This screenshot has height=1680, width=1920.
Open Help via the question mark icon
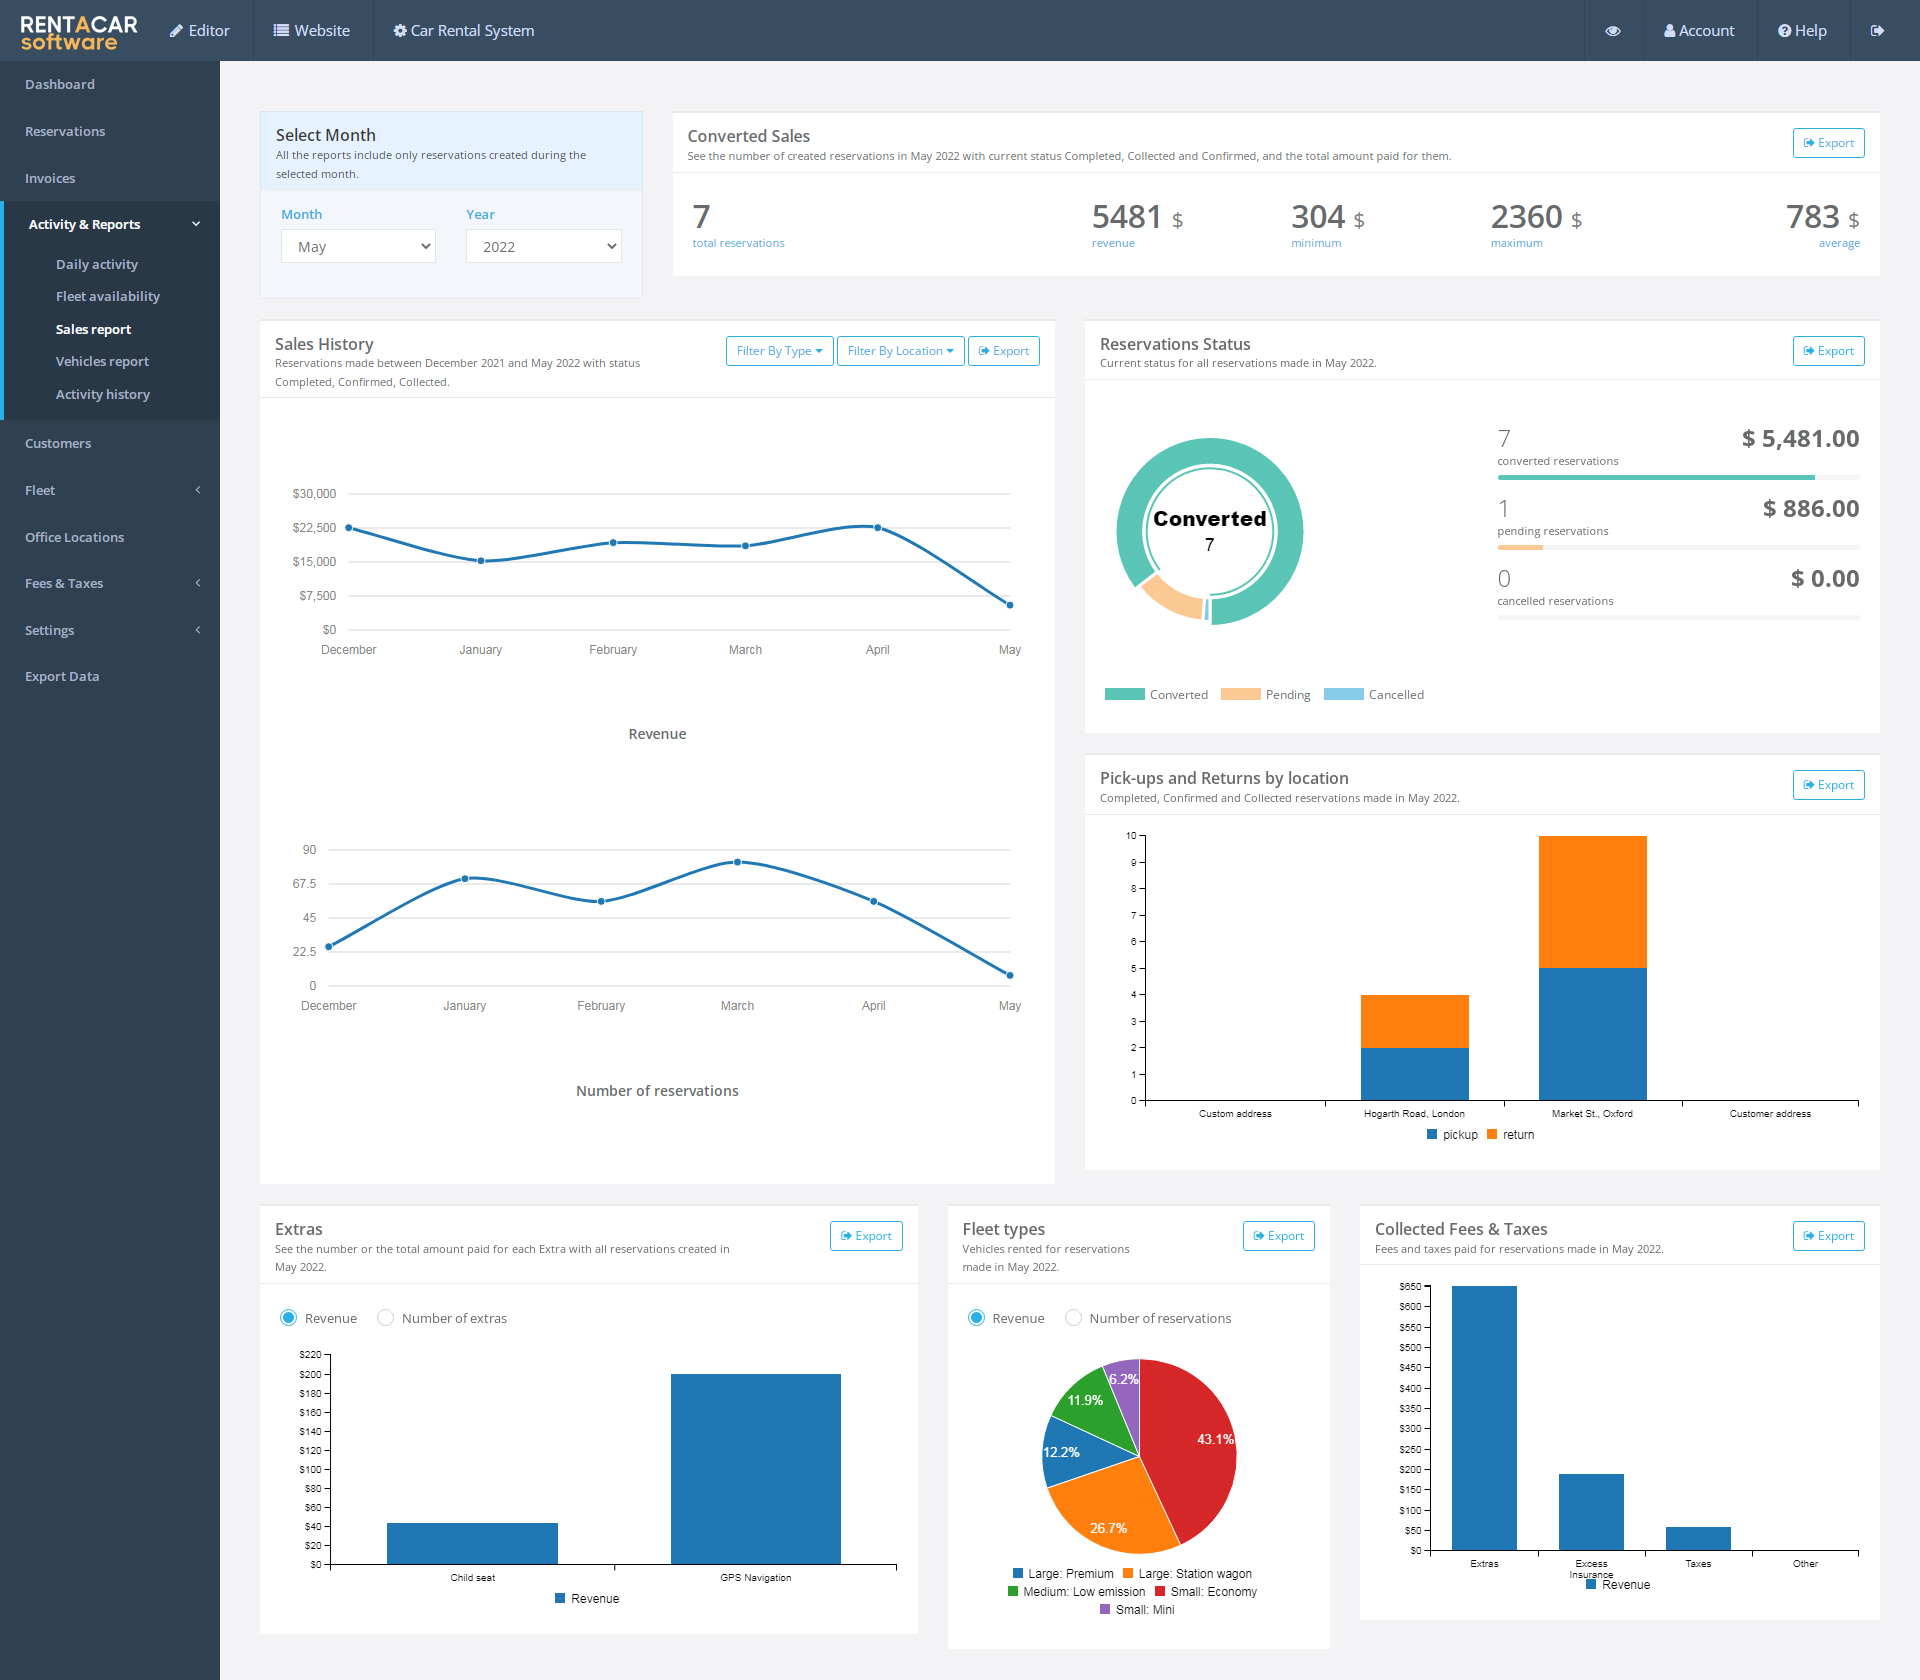(1784, 31)
